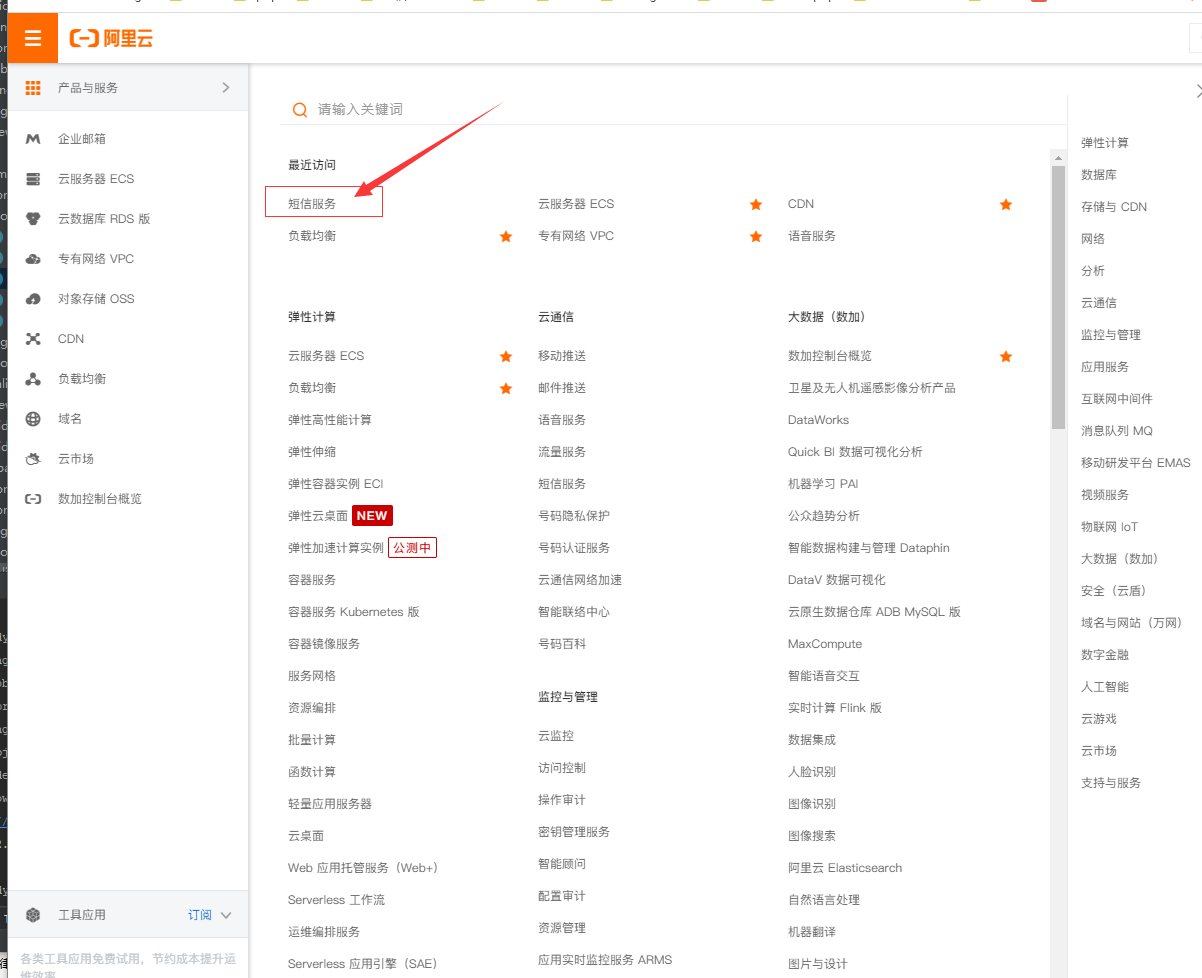Click the products and services grid icon
The width and height of the screenshot is (1202, 978).
(33, 88)
